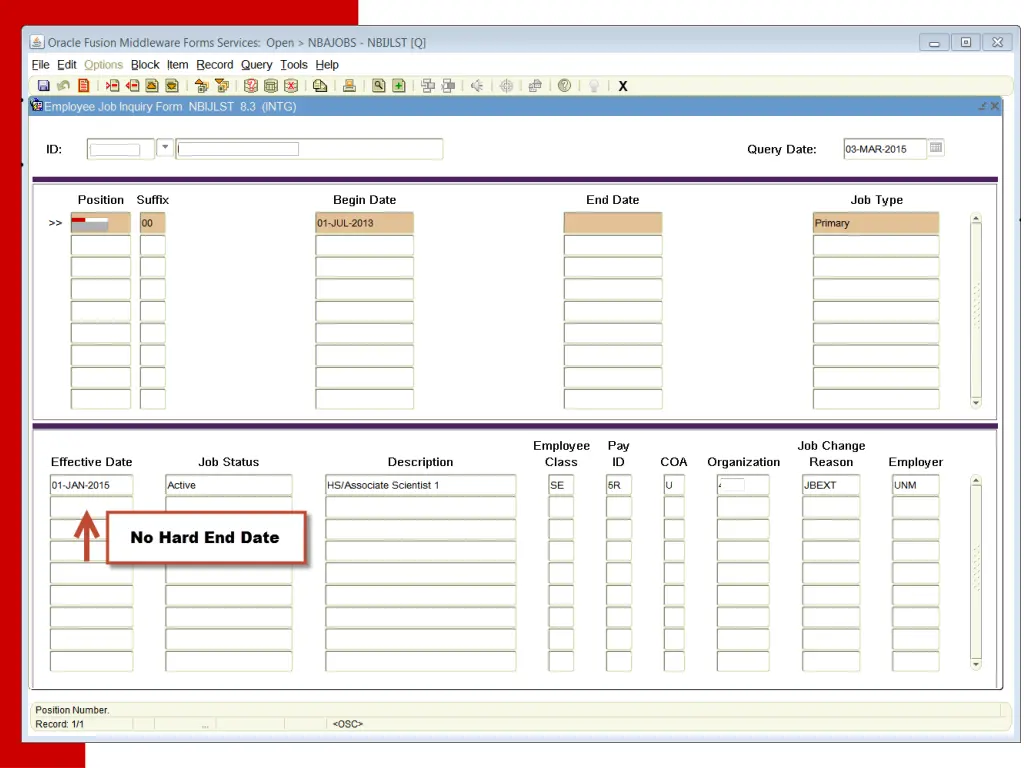Open the grayed Options menu
The height and width of the screenshot is (768, 1024).
[x=103, y=65]
